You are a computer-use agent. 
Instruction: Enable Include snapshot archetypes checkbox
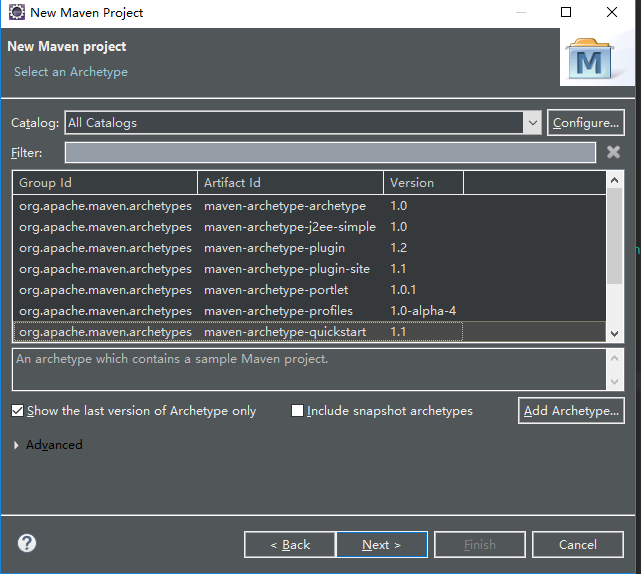(297, 410)
